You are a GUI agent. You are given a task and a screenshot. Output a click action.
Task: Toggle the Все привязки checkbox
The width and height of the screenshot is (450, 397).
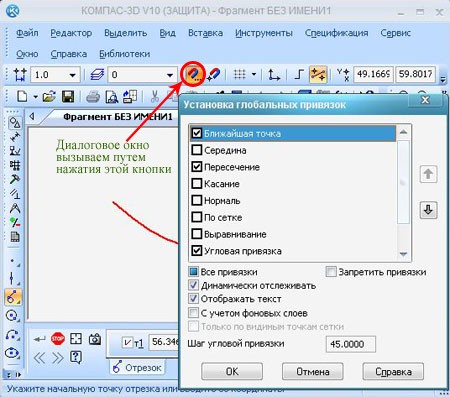point(193,272)
